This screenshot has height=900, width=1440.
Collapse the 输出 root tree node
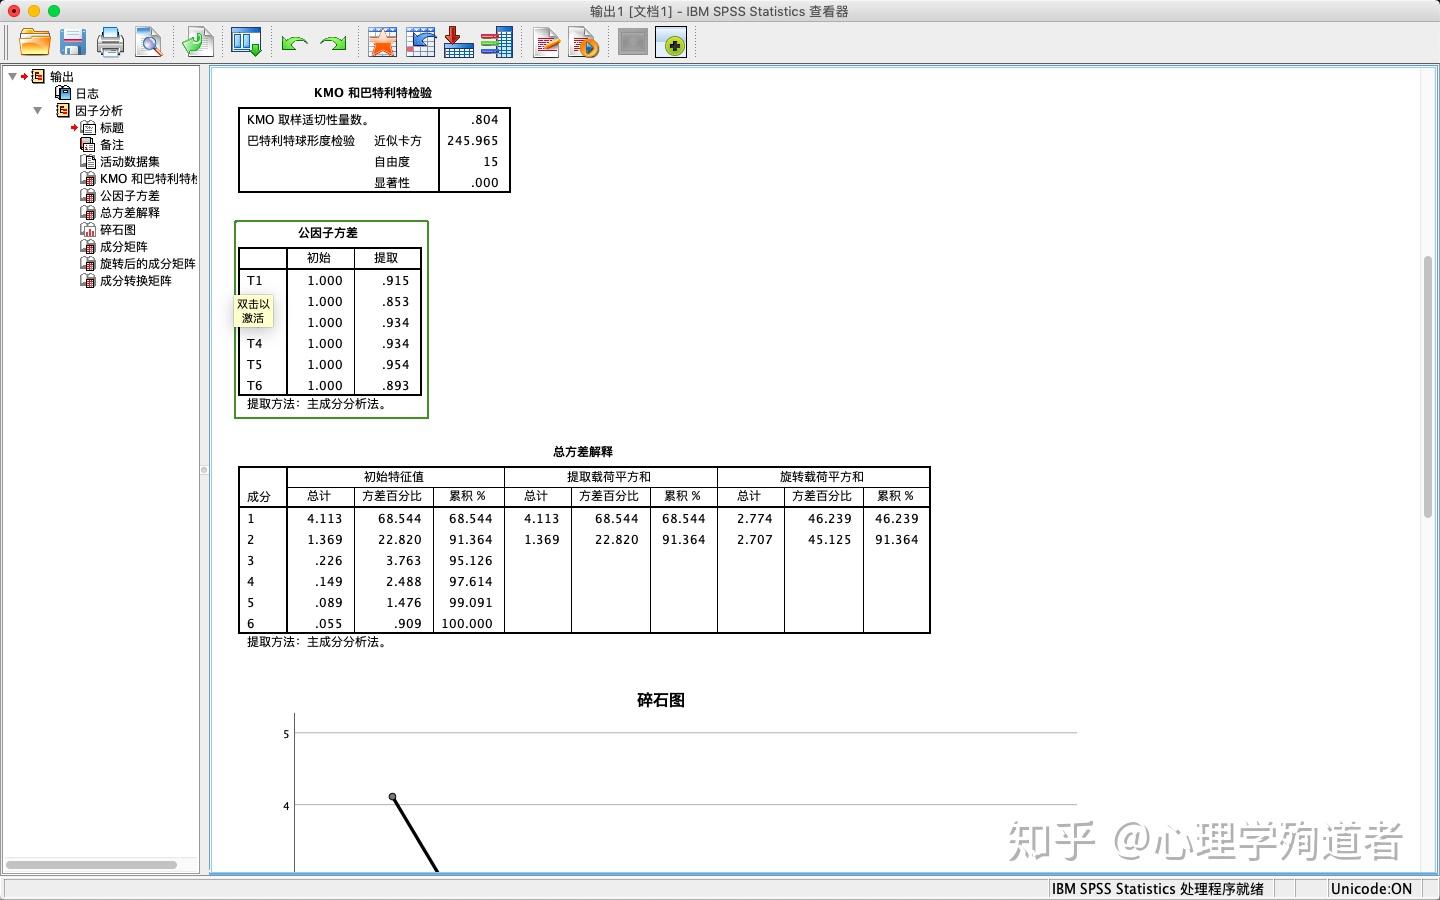point(12,76)
